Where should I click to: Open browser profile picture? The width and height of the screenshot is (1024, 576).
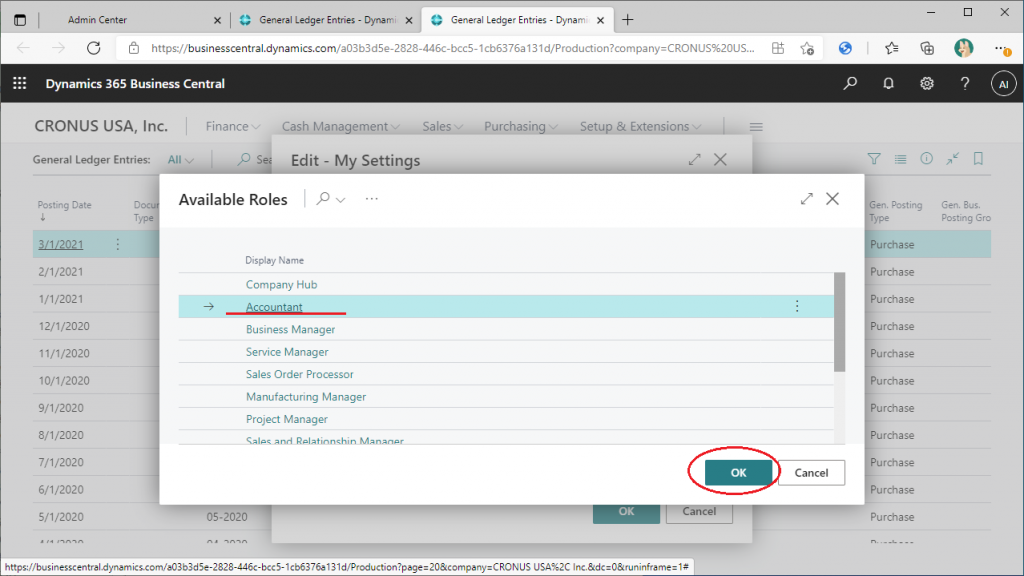click(963, 48)
